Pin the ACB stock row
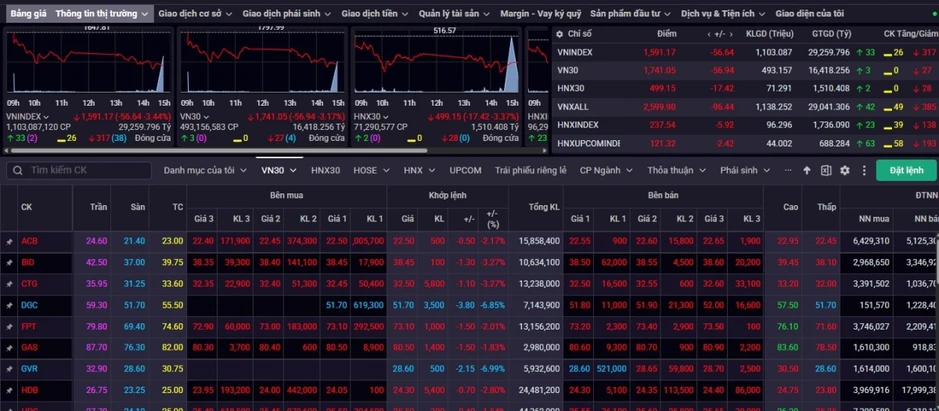Screen dimensions: 939x411 tap(9, 241)
